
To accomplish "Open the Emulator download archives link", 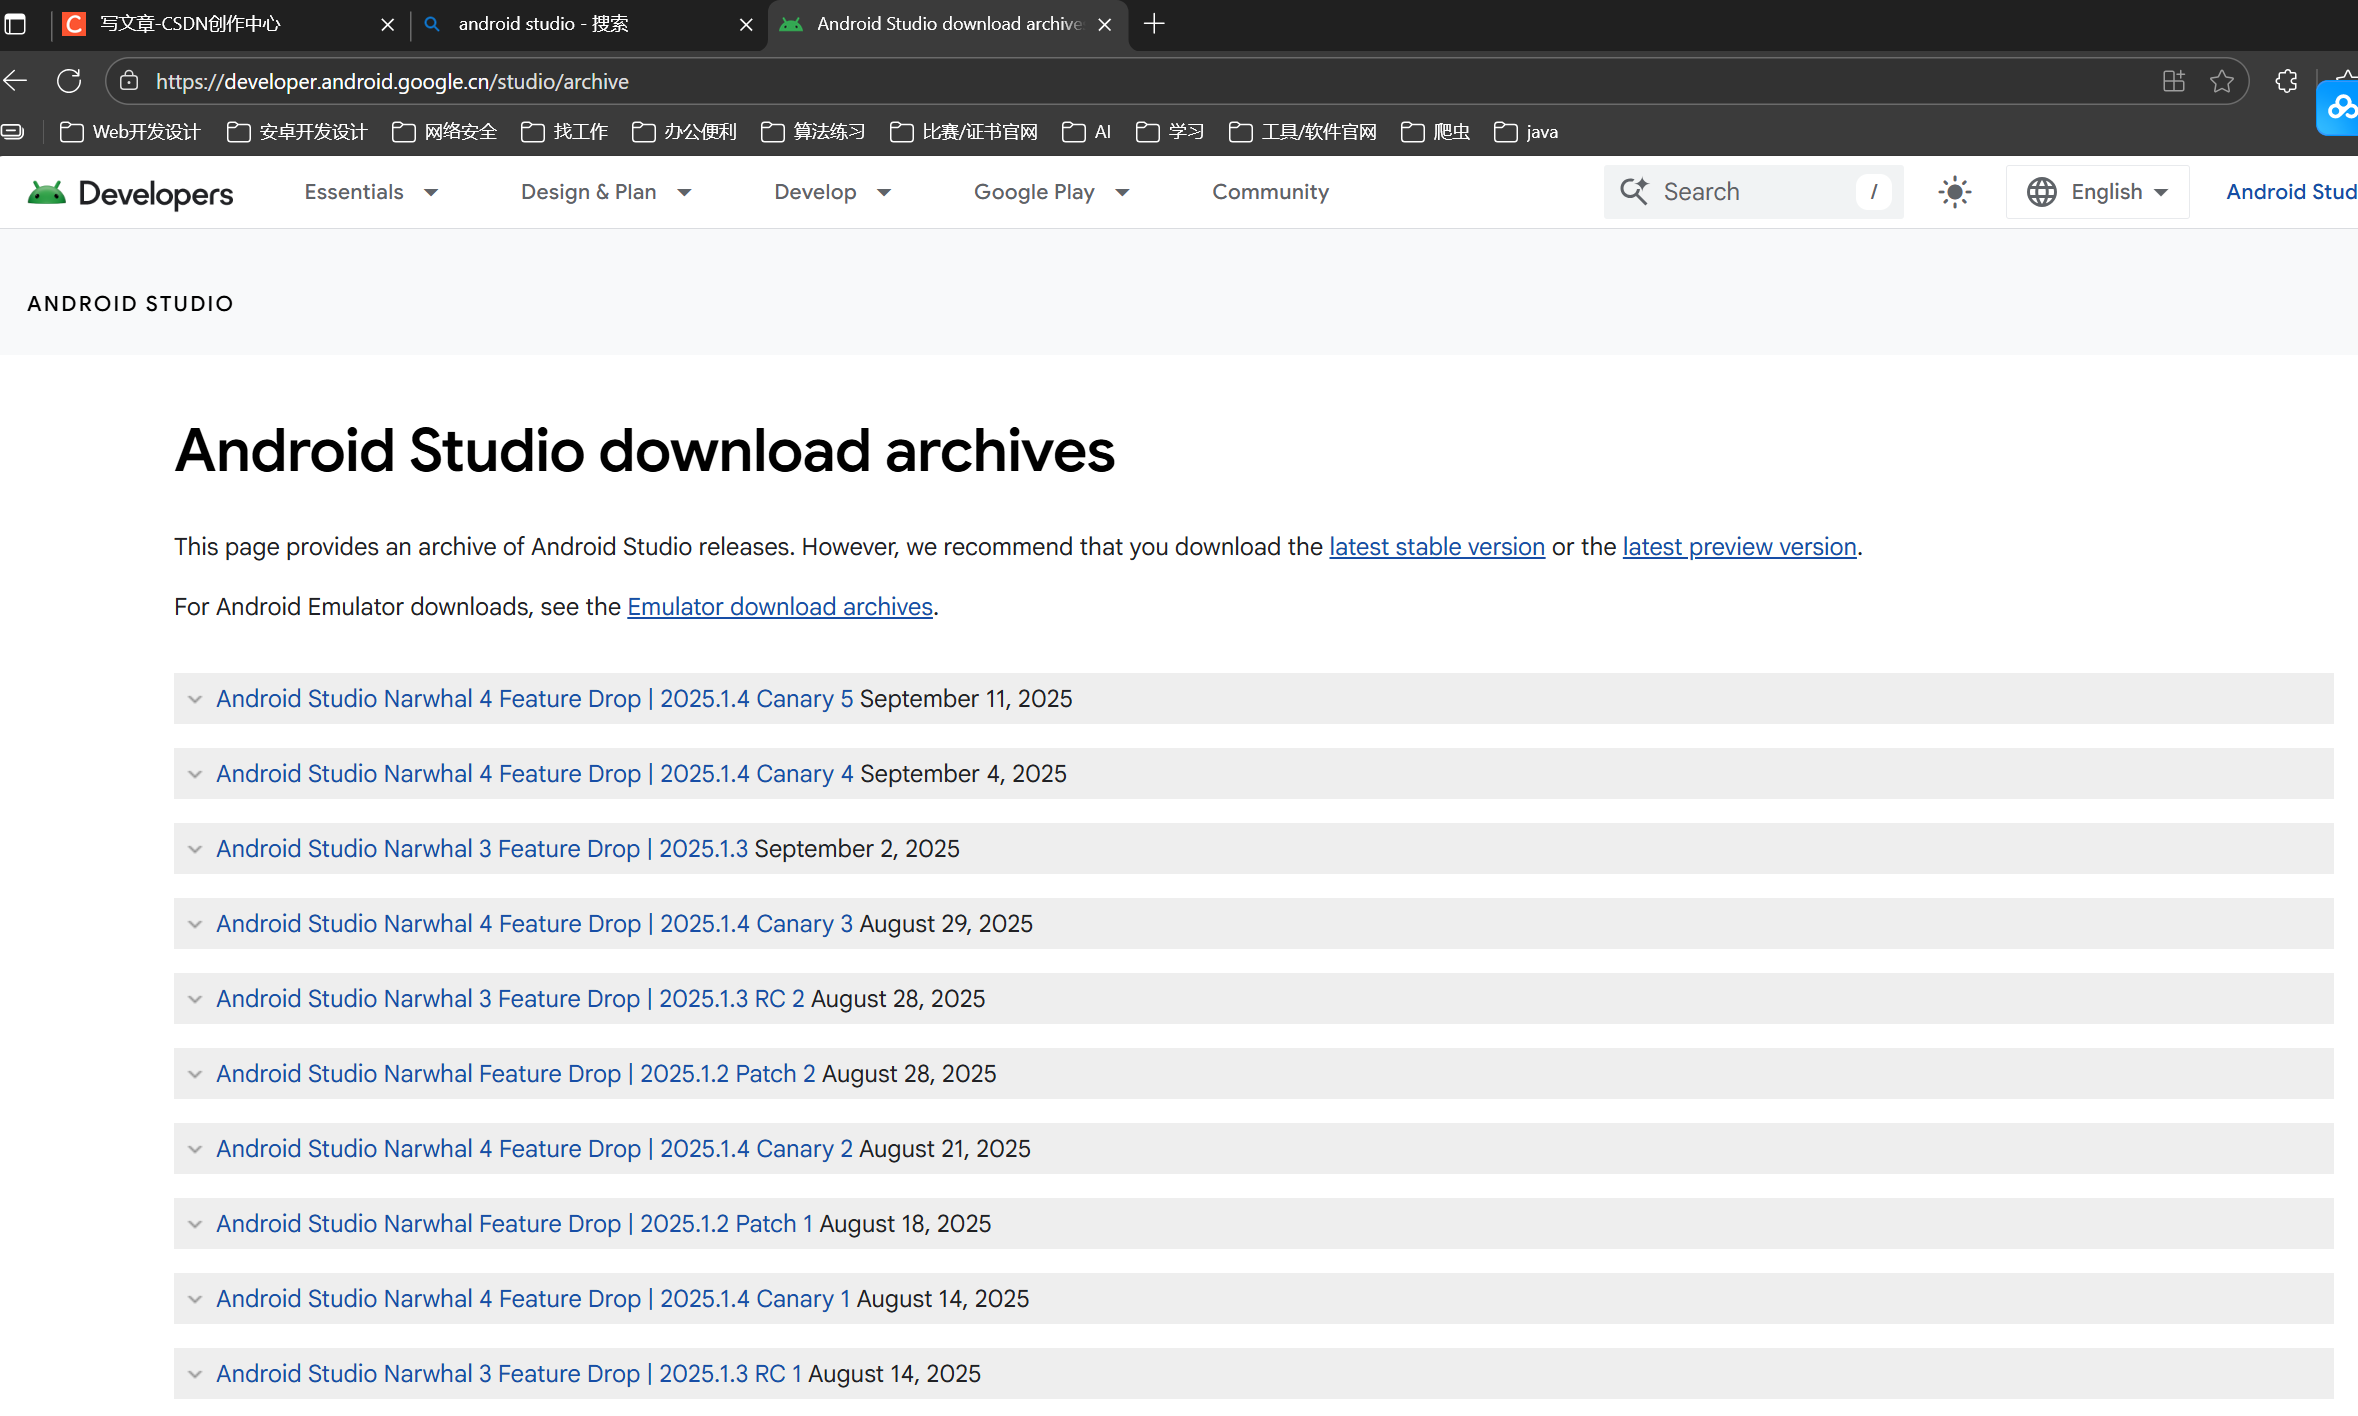I will point(780,607).
